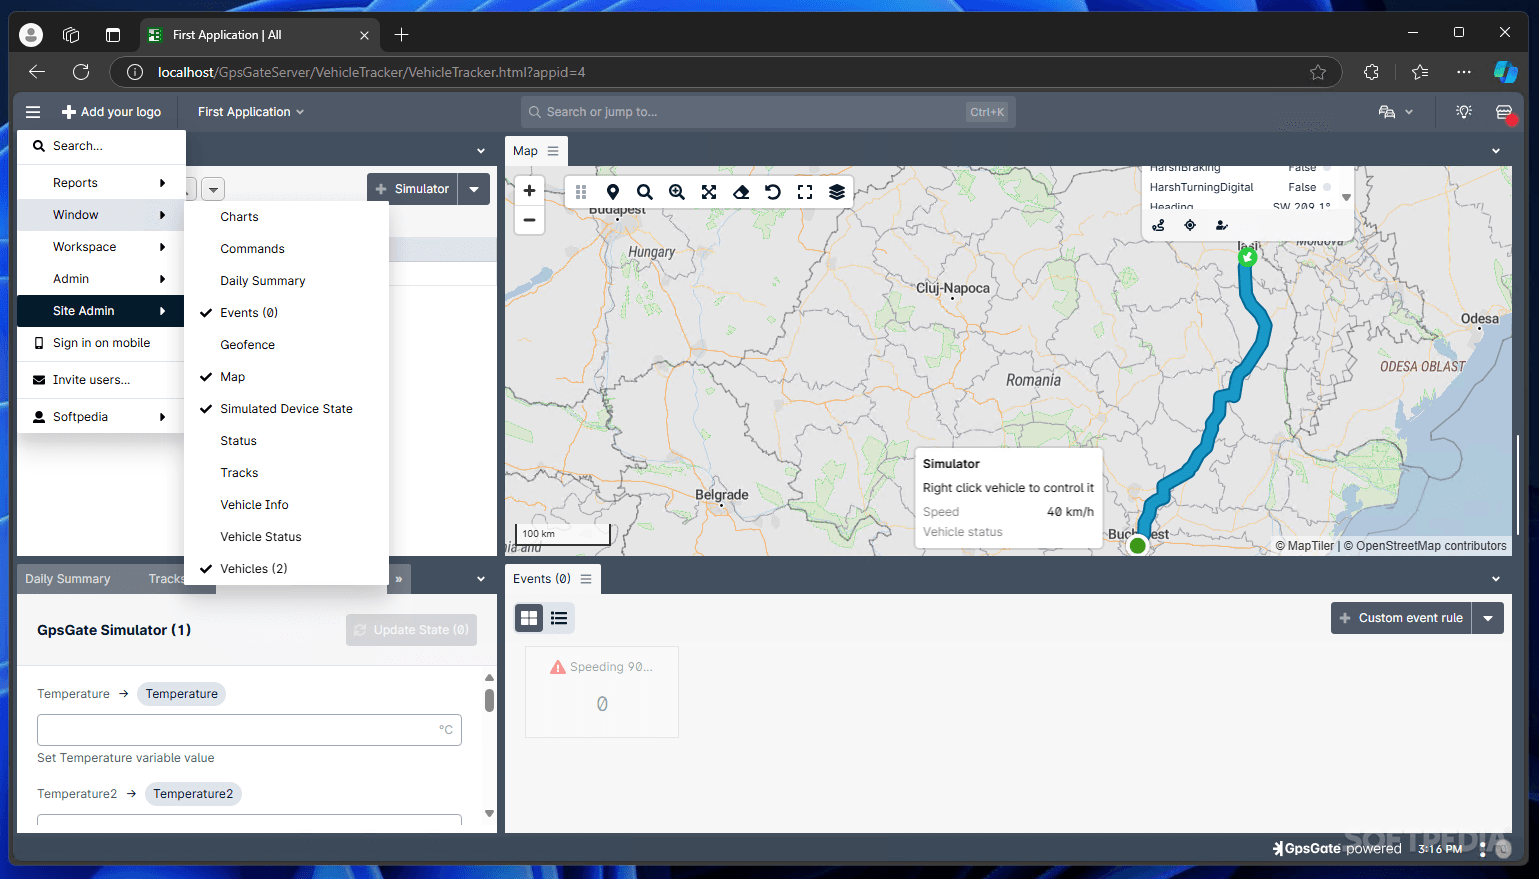This screenshot has height=879, width=1539.
Task: Click the Simulator button
Action: pos(412,189)
